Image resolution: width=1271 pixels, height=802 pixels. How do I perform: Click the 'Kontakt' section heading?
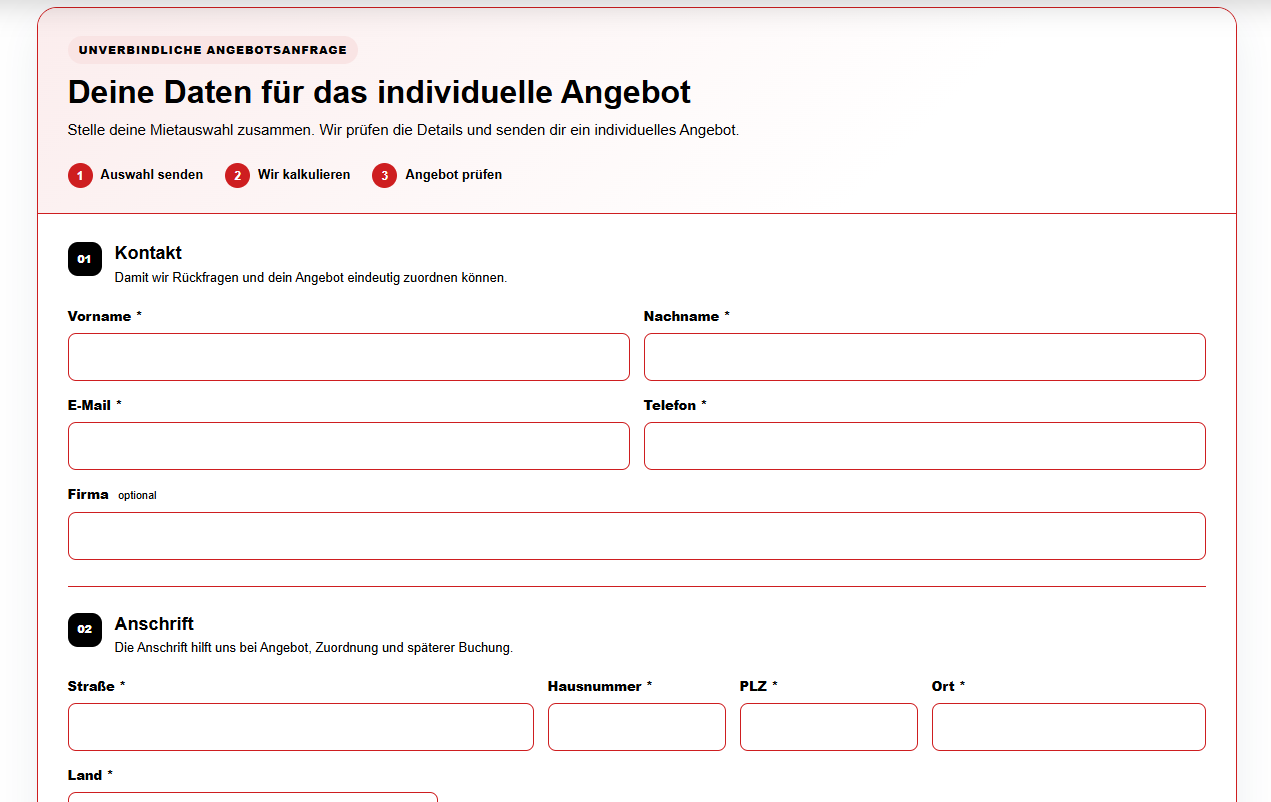148,253
